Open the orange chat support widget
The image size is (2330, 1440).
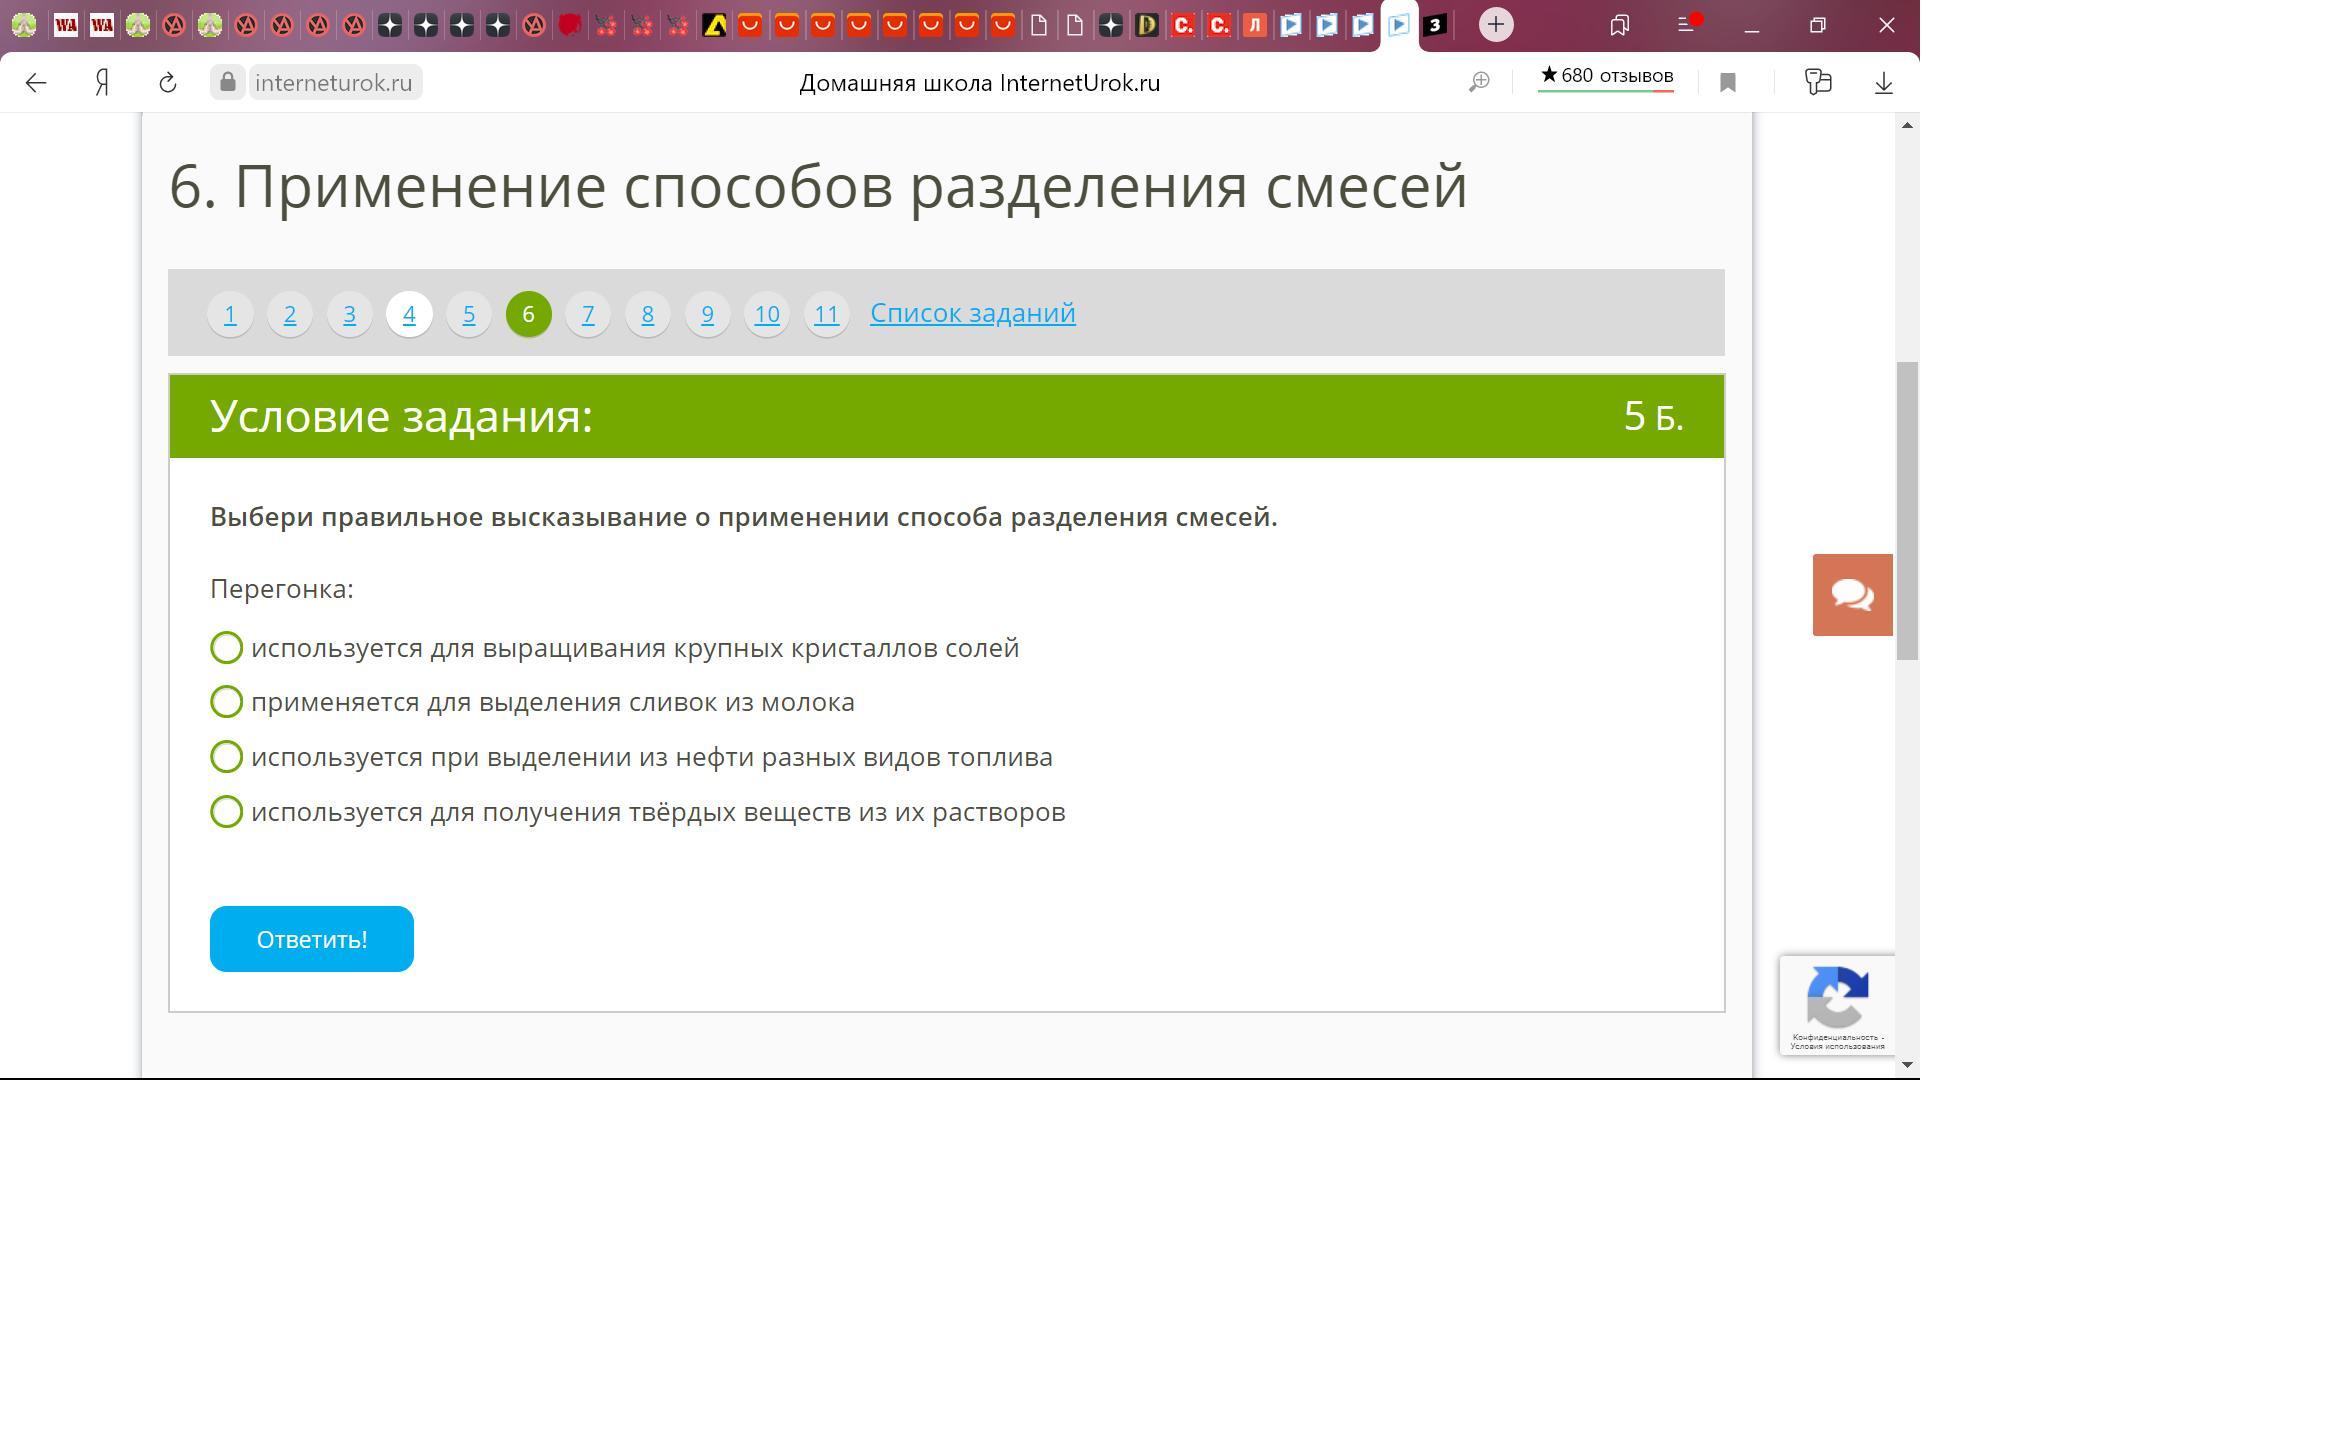(x=1852, y=595)
